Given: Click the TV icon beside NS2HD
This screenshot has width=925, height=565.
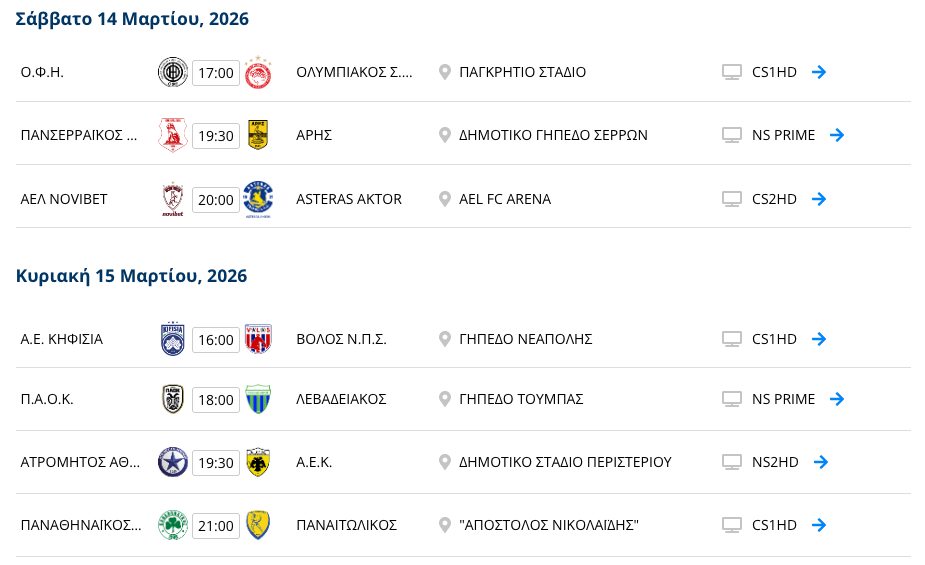Looking at the screenshot, I should click(732, 462).
